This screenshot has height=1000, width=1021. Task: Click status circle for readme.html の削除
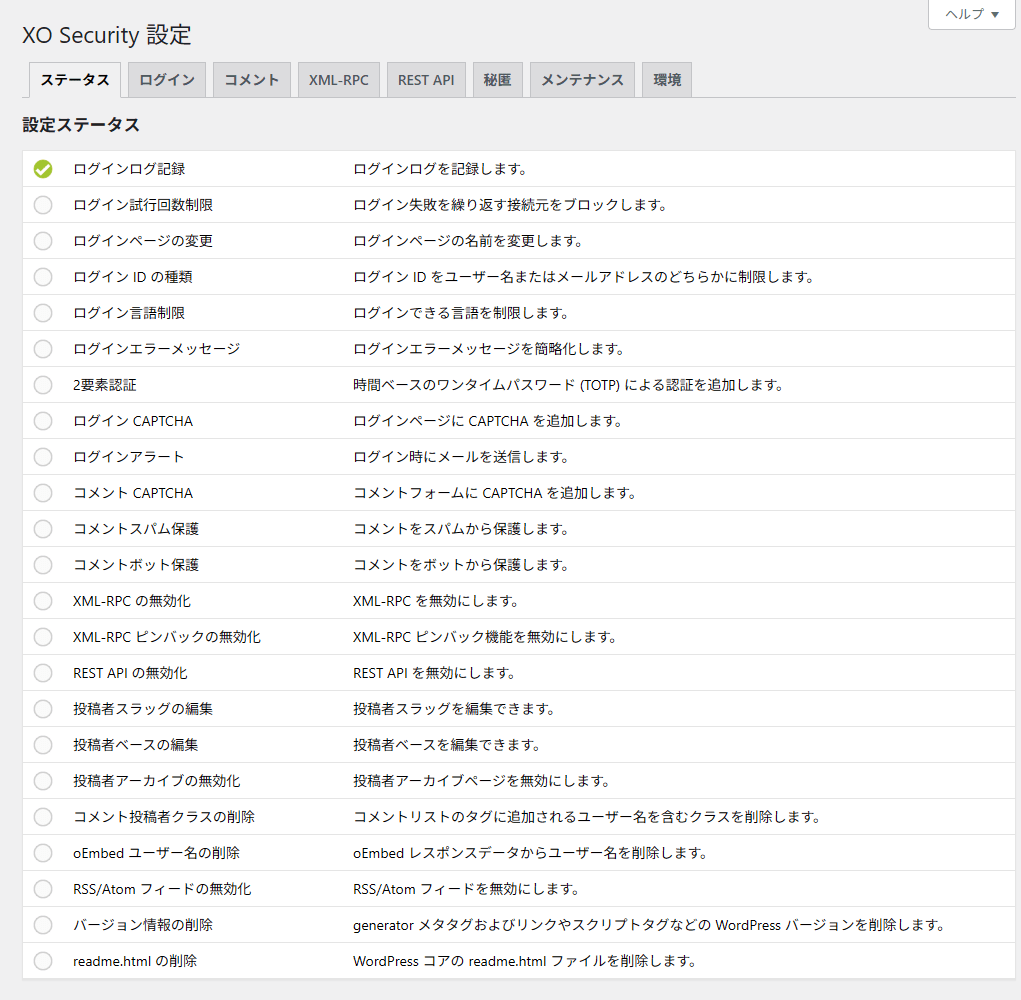[43, 961]
